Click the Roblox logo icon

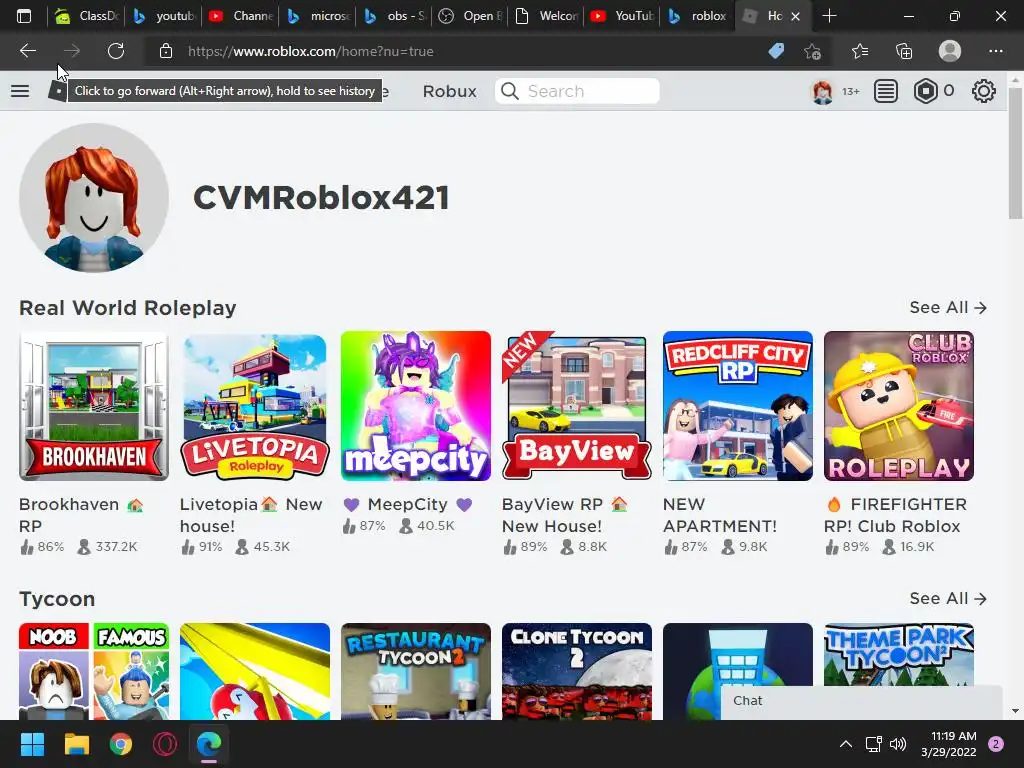(x=57, y=91)
